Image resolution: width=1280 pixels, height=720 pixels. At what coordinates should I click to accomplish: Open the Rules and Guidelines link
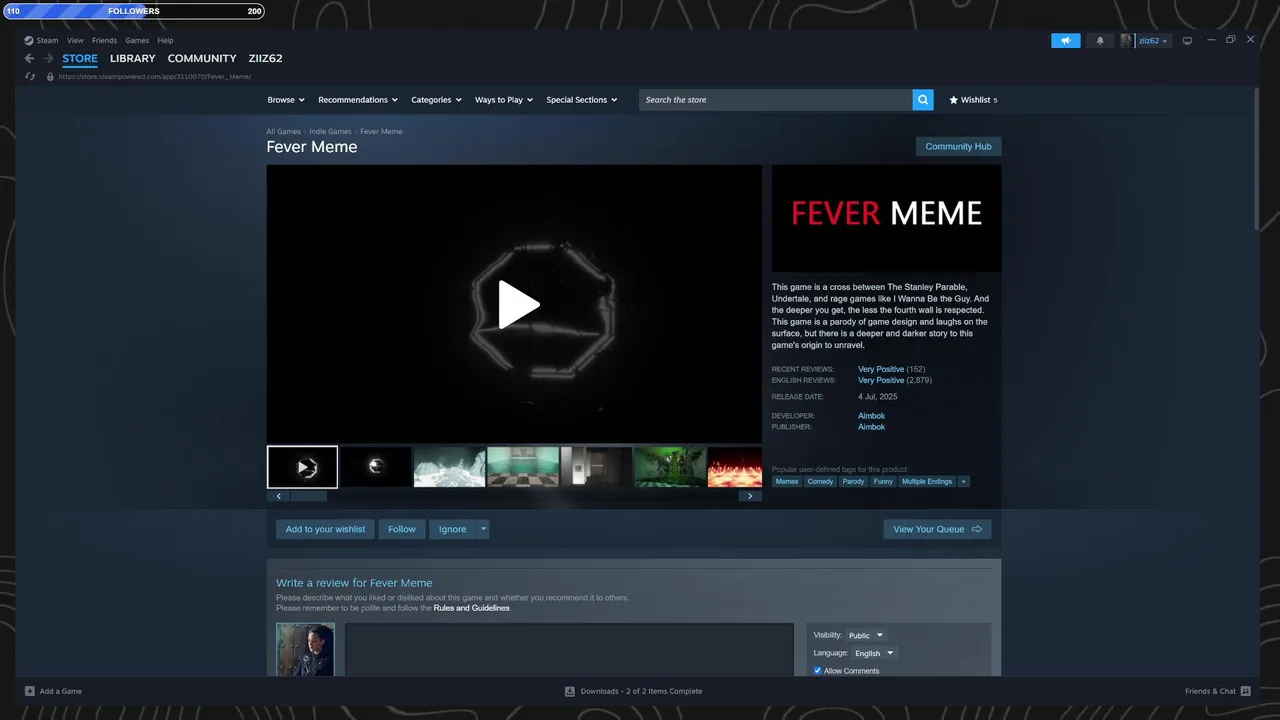tap(471, 608)
